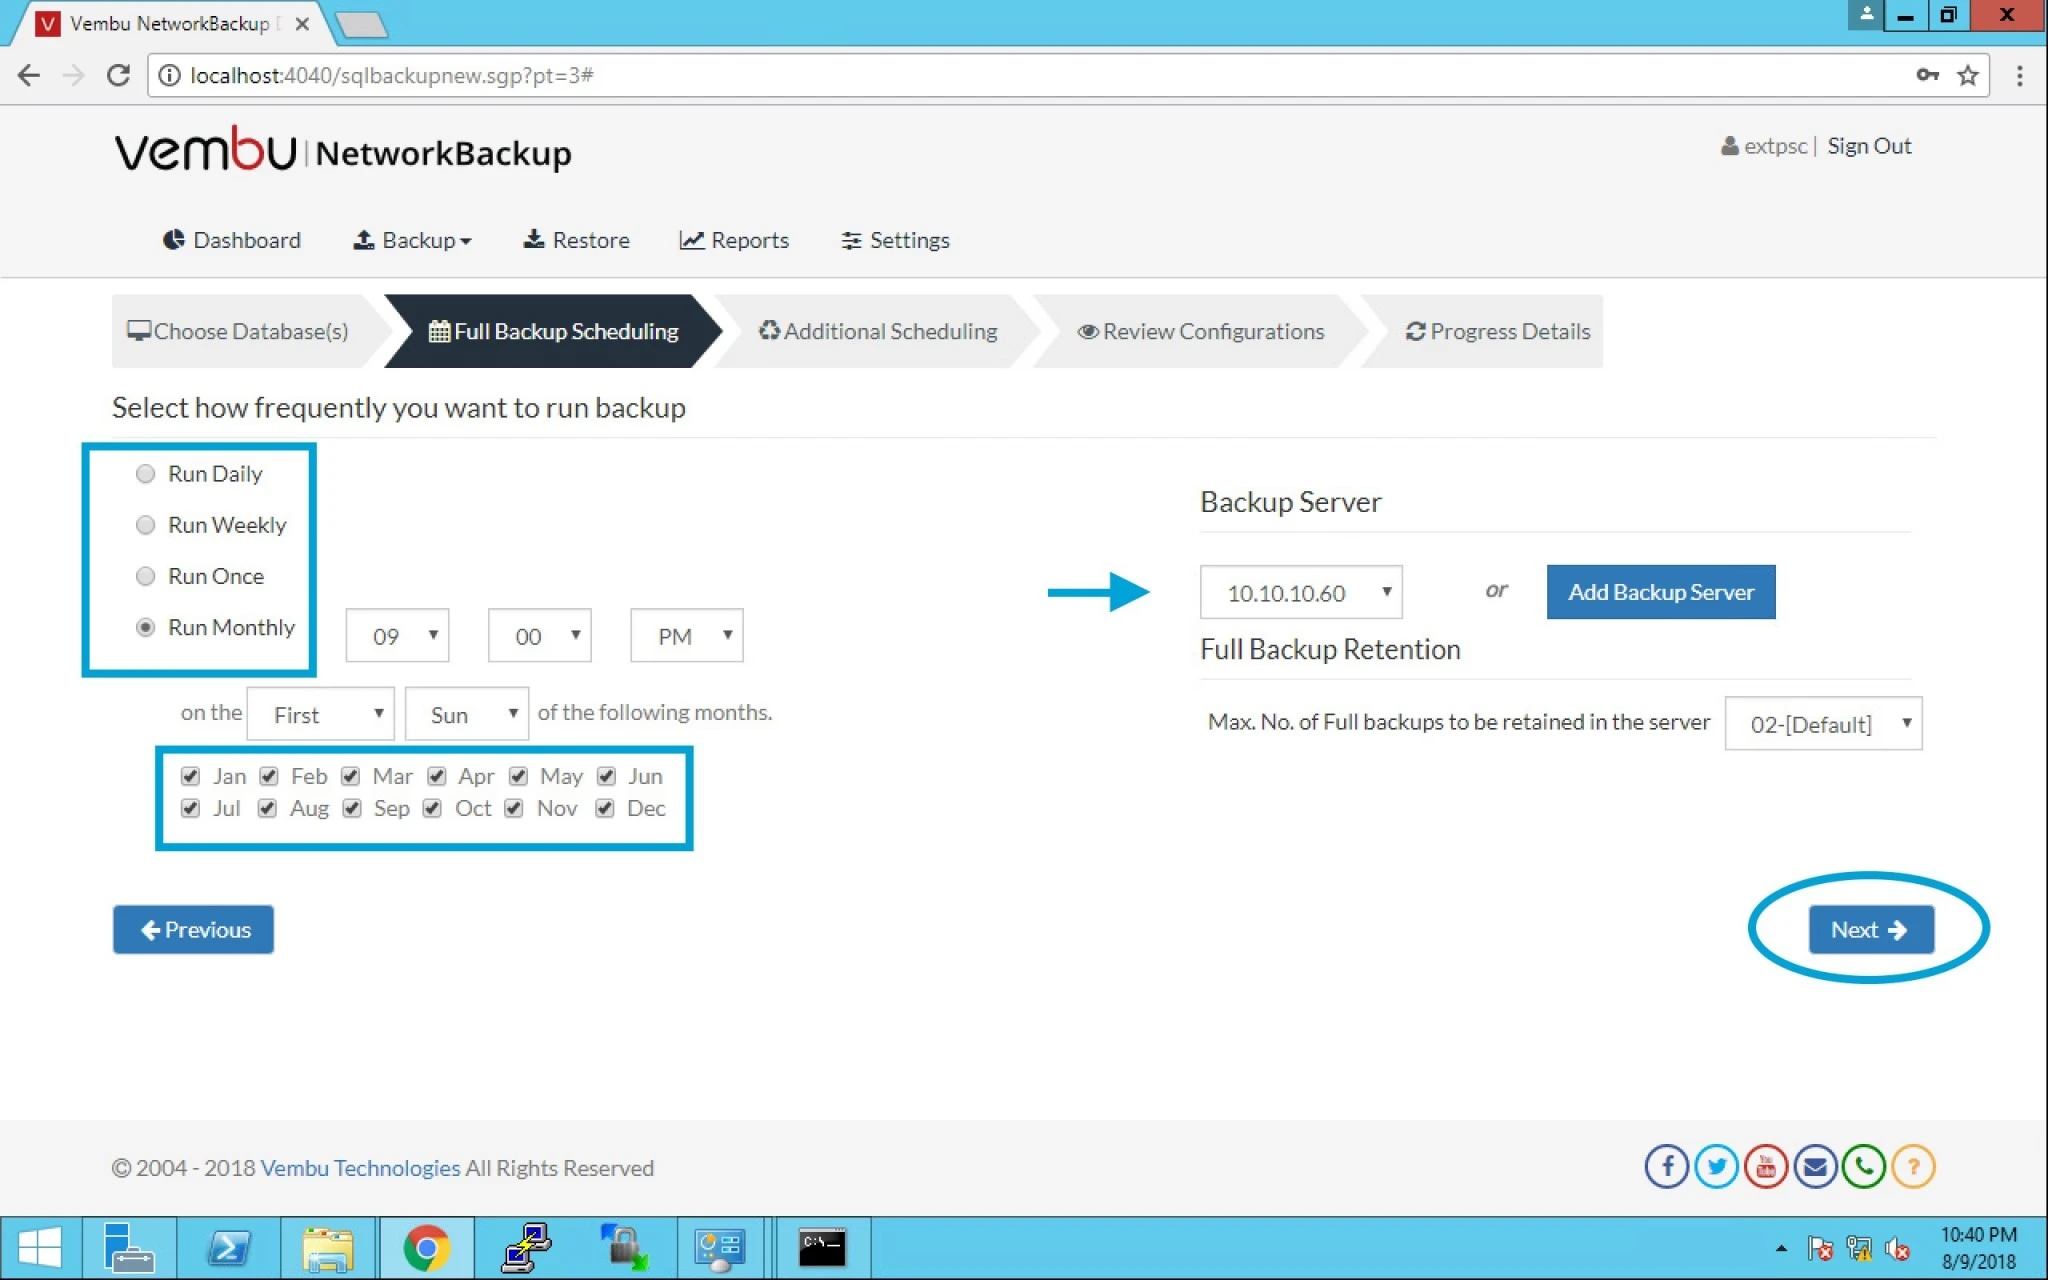The image size is (2048, 1280).
Task: Click the Add Backup Server button
Action: [x=1661, y=592]
